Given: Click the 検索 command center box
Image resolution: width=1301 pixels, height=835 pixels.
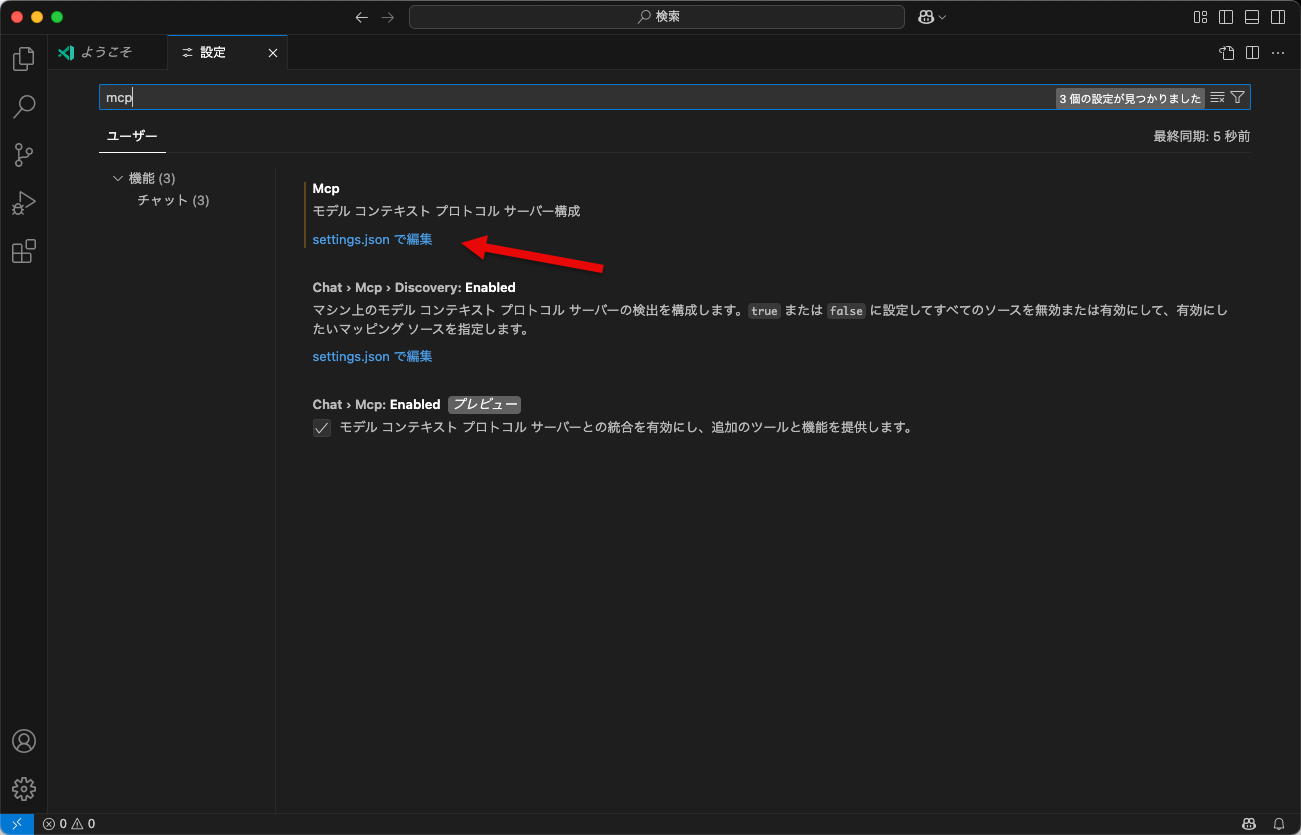Looking at the screenshot, I should tap(657, 17).
